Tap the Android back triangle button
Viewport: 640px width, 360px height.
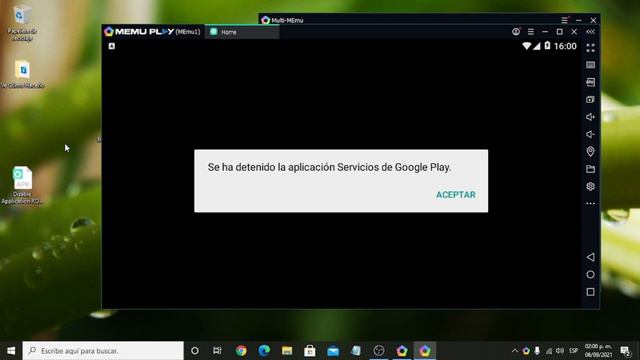[x=590, y=257]
